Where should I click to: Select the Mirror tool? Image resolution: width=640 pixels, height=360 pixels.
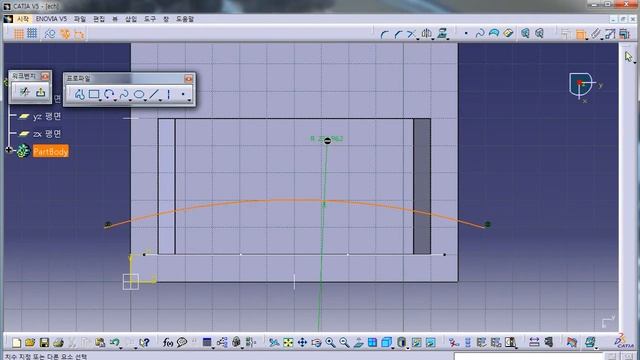[427, 33]
